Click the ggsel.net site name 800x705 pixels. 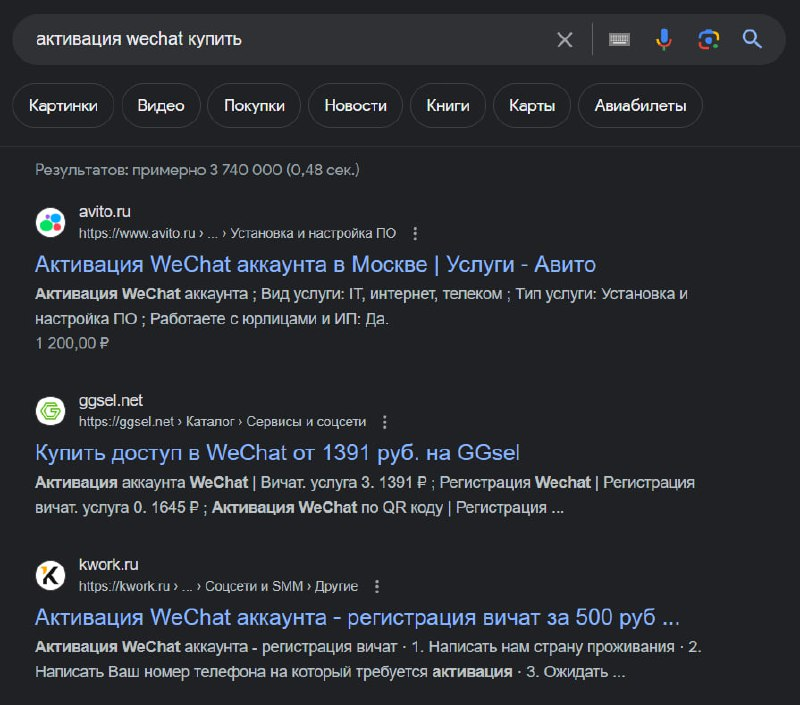coord(111,400)
